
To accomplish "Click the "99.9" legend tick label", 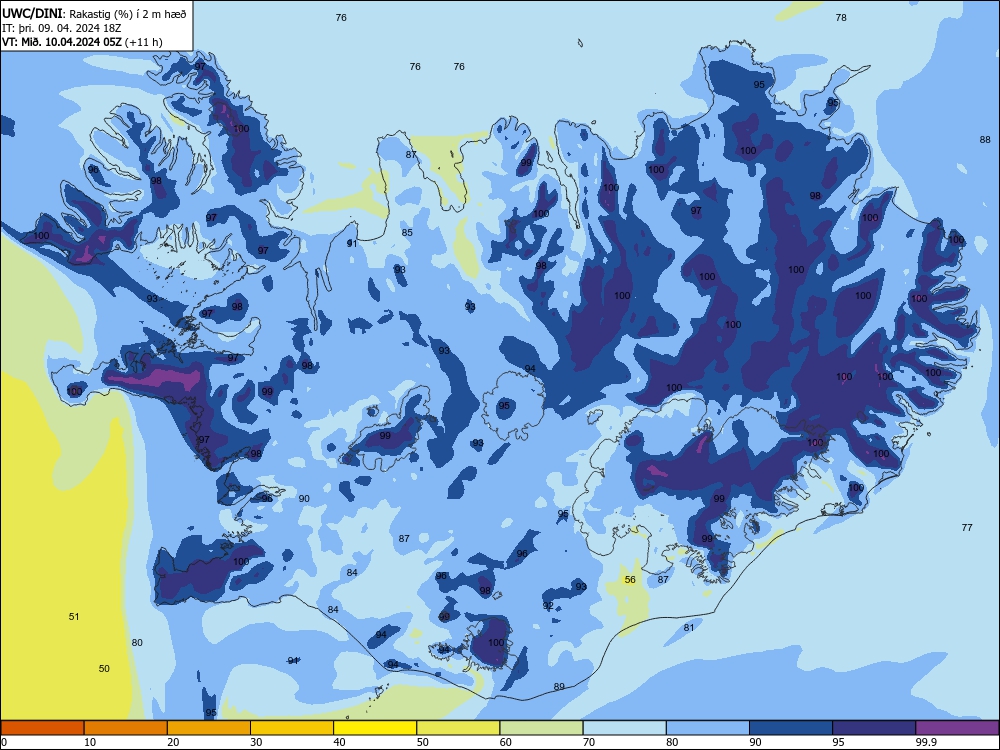I will click(x=925, y=742).
